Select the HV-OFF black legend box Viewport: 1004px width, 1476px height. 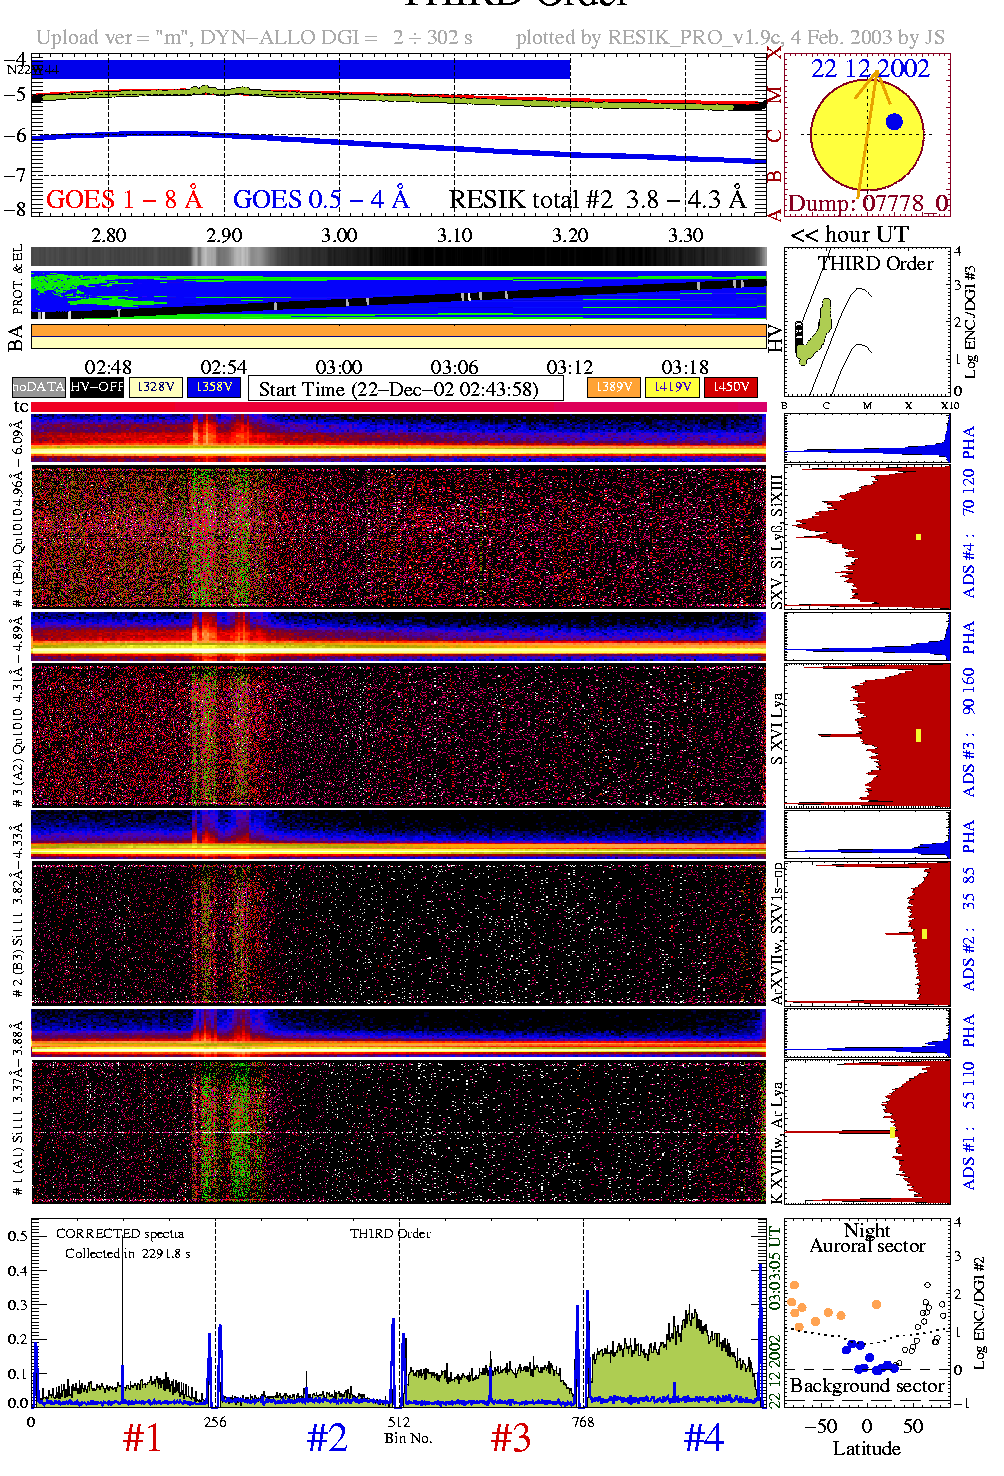(97, 387)
